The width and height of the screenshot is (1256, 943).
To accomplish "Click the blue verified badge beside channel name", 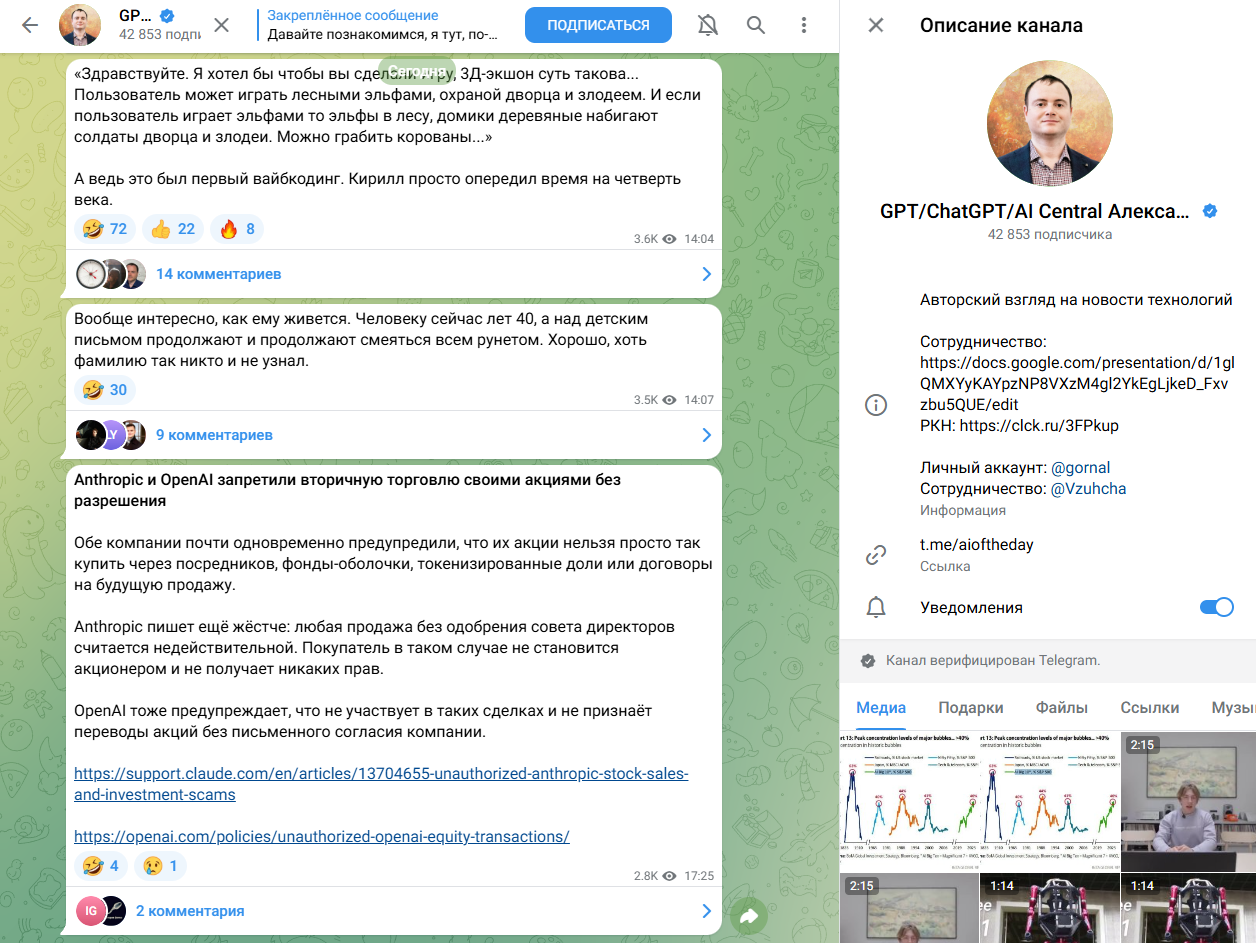I will (x=1209, y=211).
